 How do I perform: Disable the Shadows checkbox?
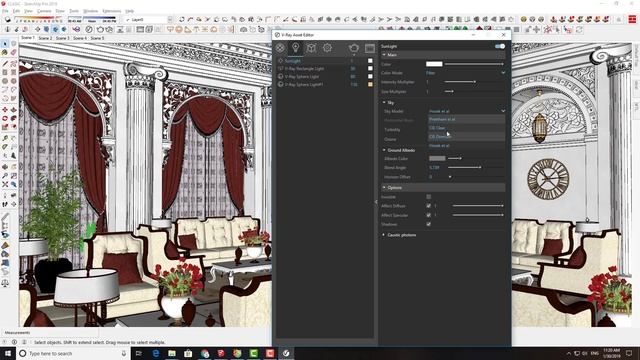[429, 224]
